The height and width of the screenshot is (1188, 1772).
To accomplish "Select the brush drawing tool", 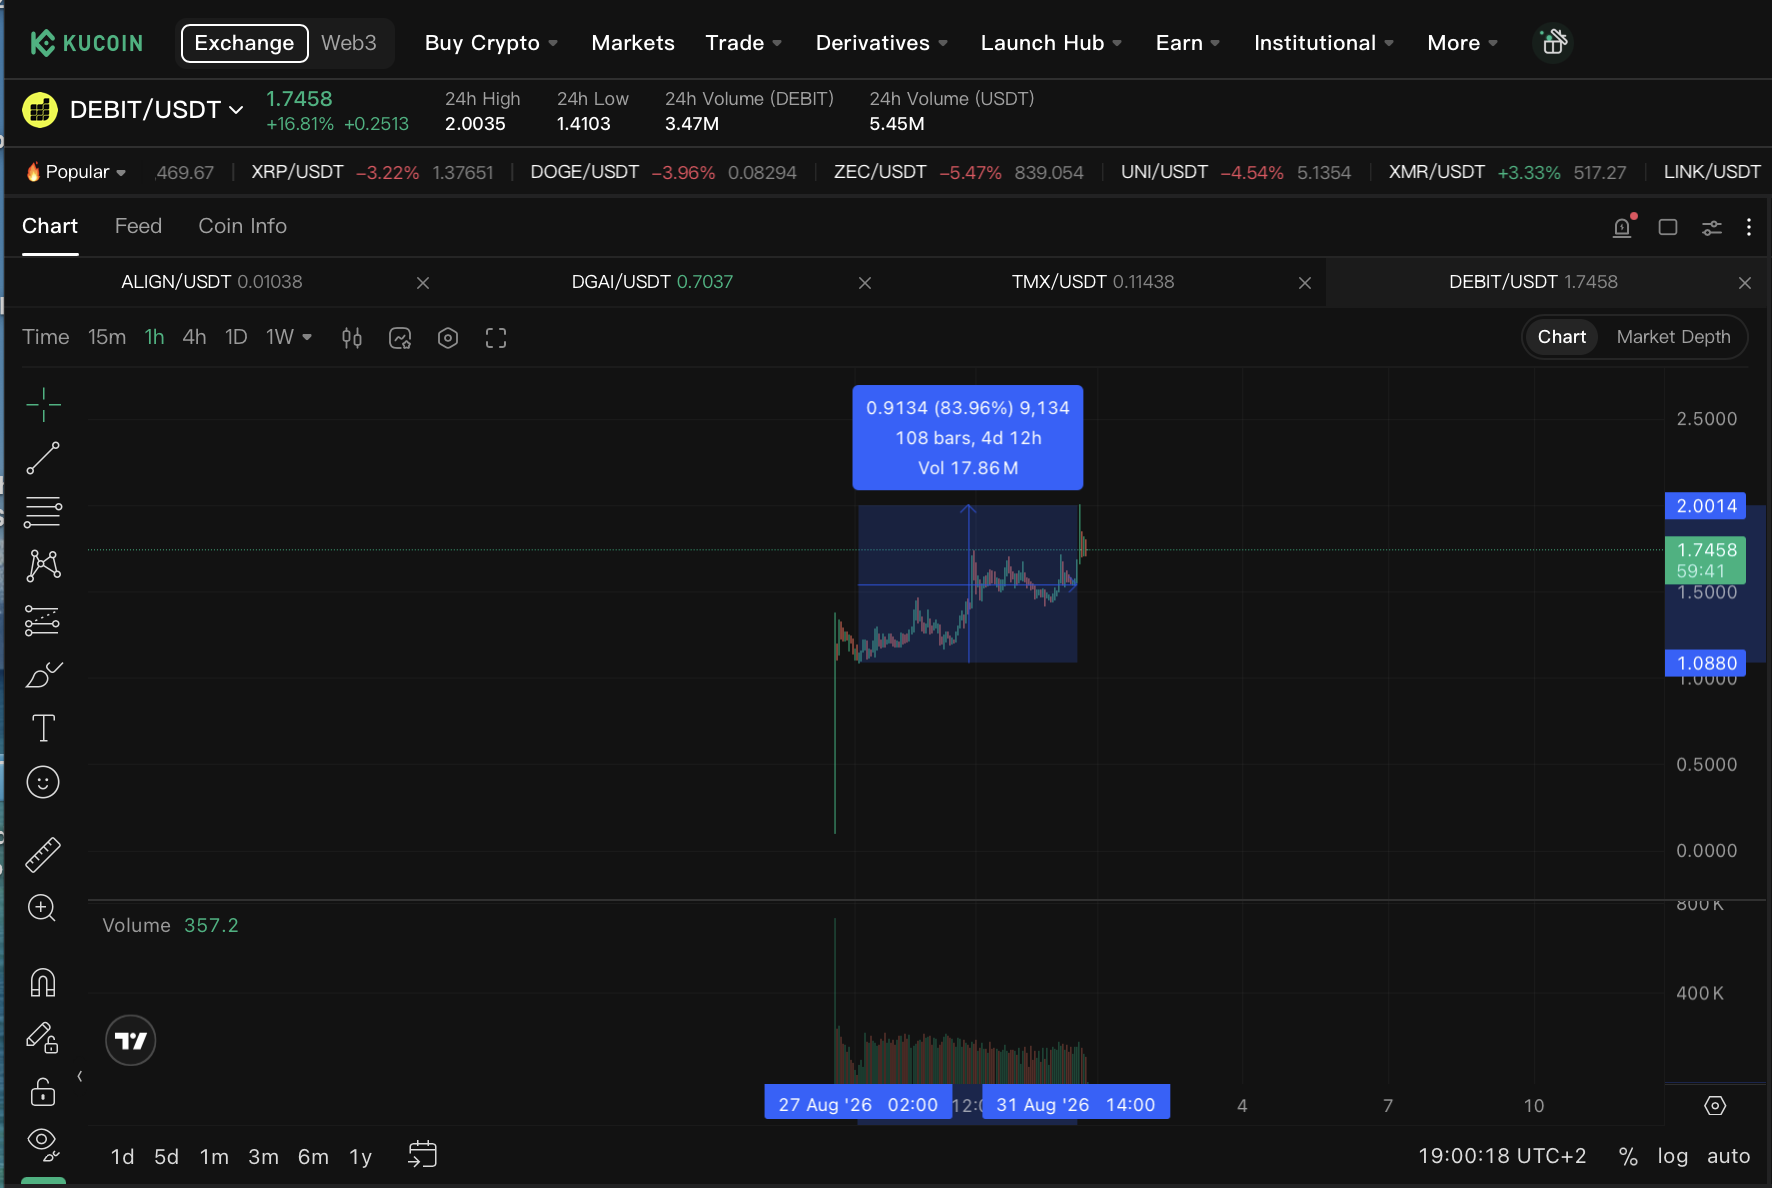I will [x=43, y=675].
